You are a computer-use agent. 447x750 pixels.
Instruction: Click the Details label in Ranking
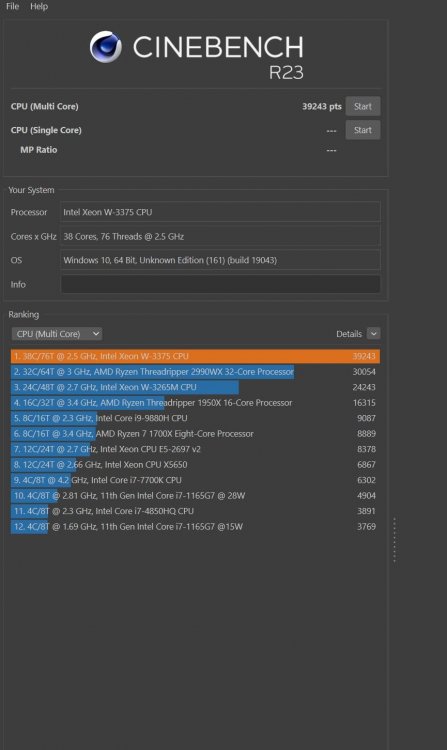(349, 334)
